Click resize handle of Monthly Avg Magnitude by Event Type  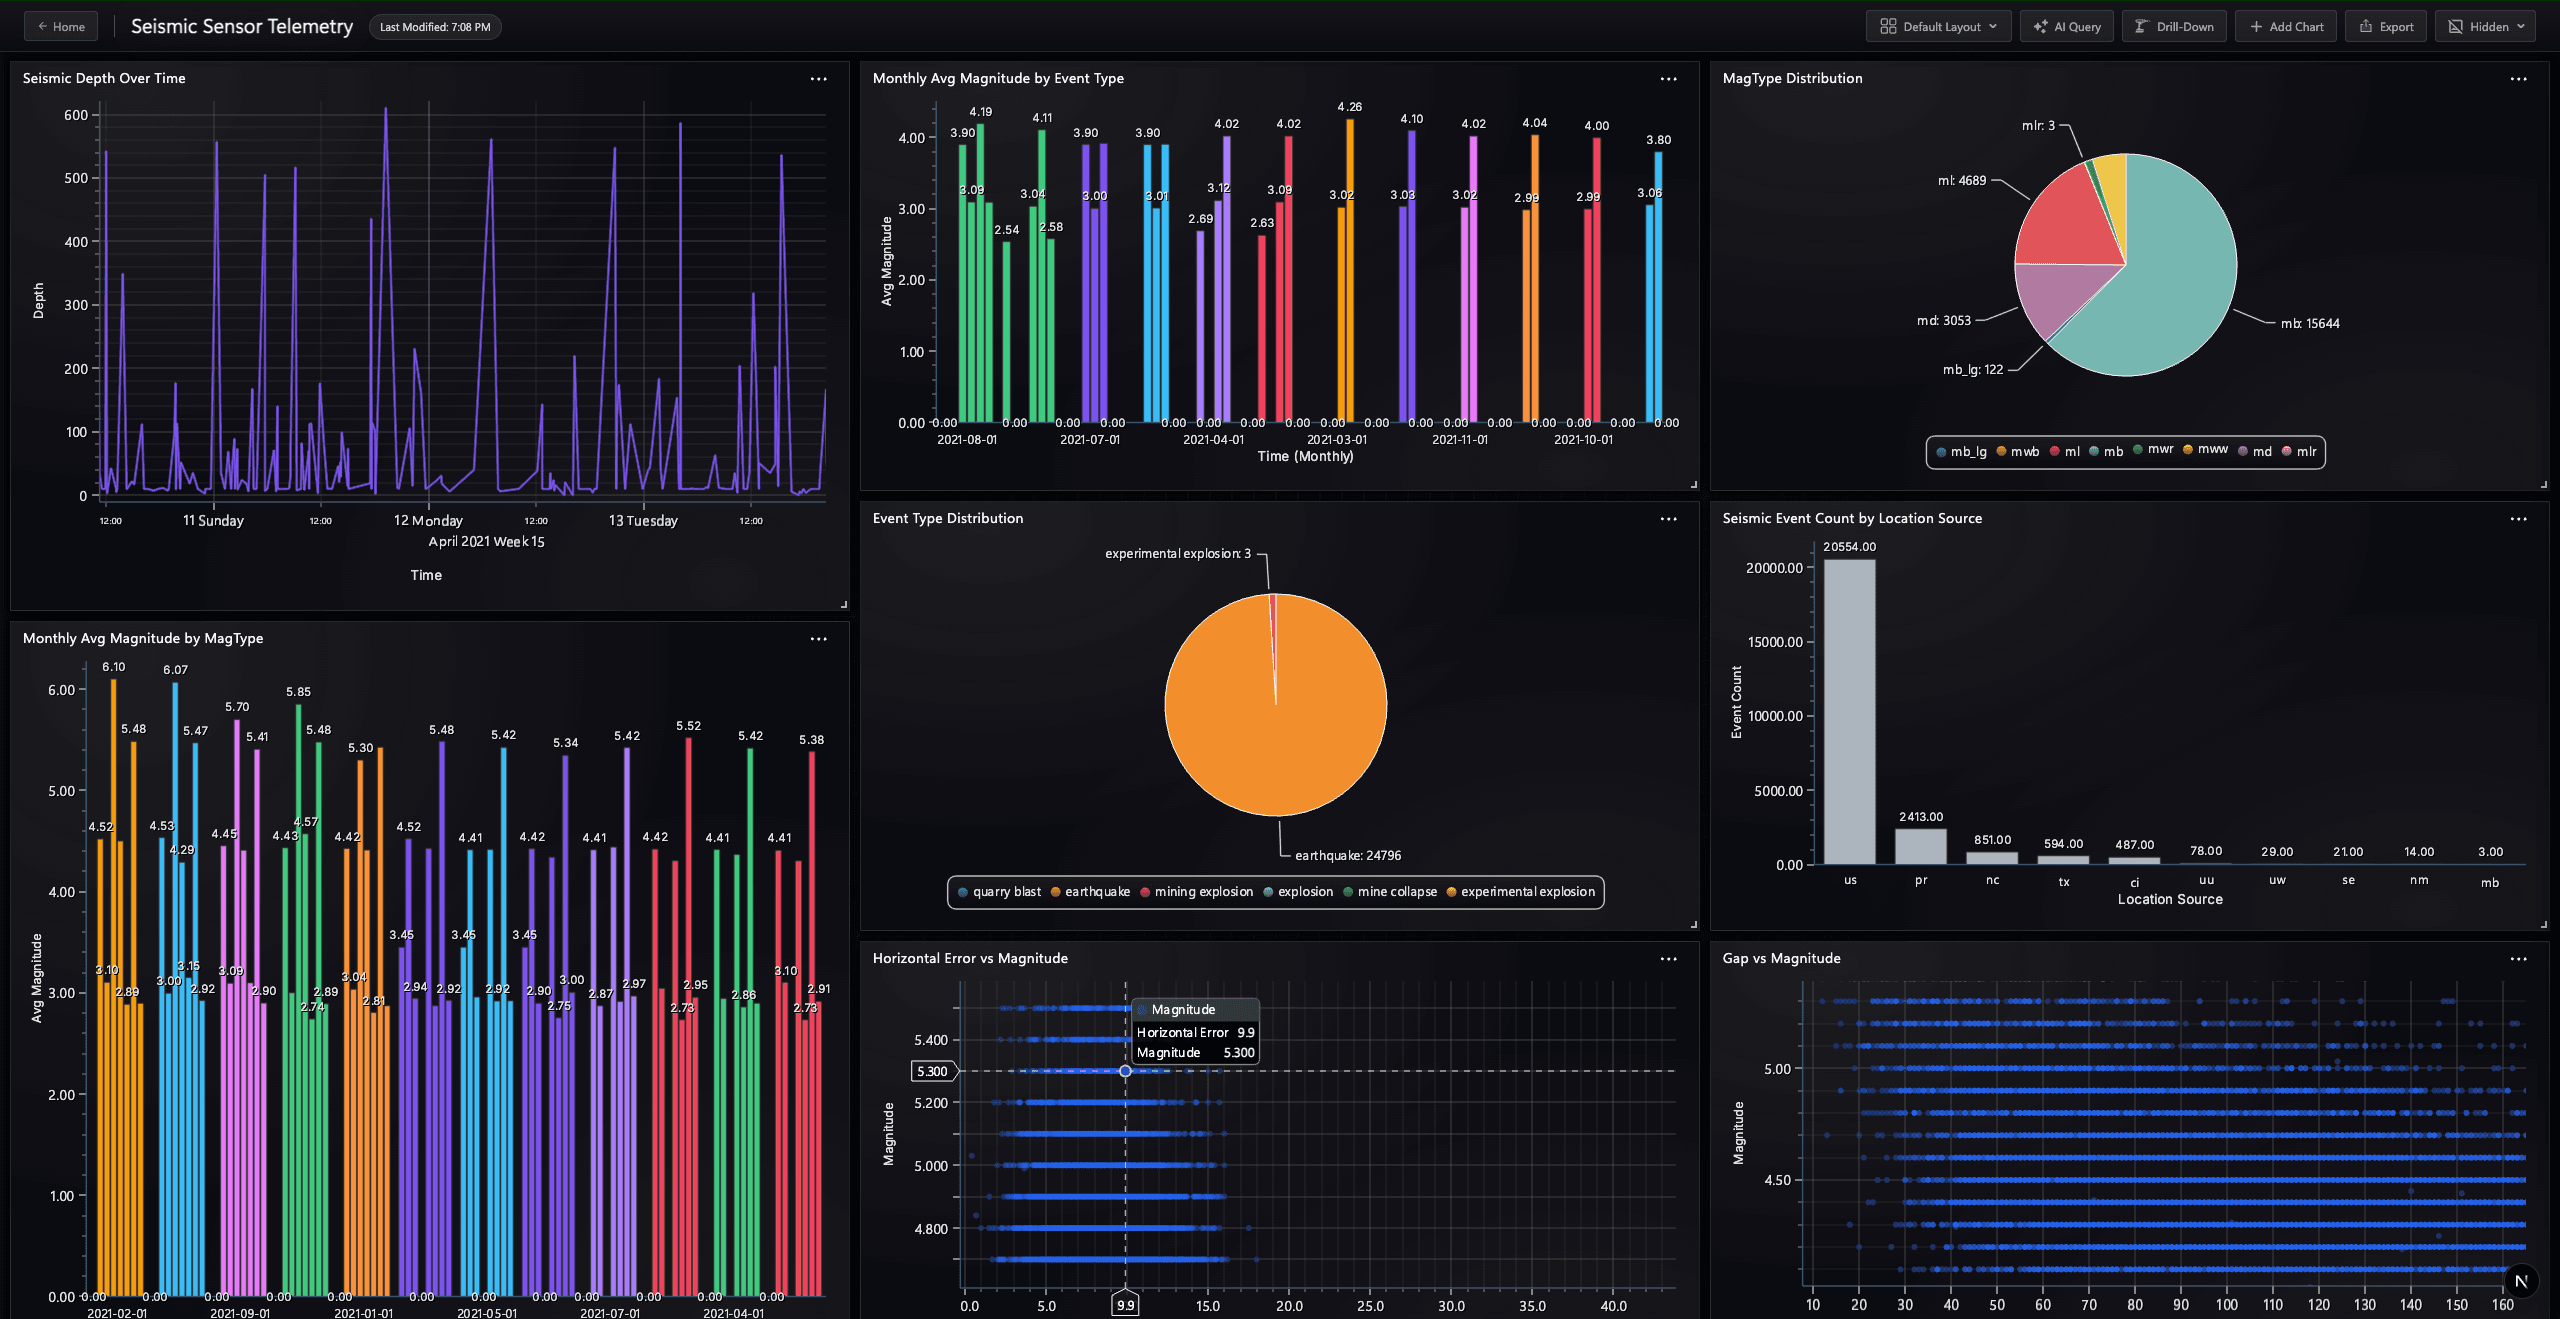pyautogui.click(x=1694, y=484)
